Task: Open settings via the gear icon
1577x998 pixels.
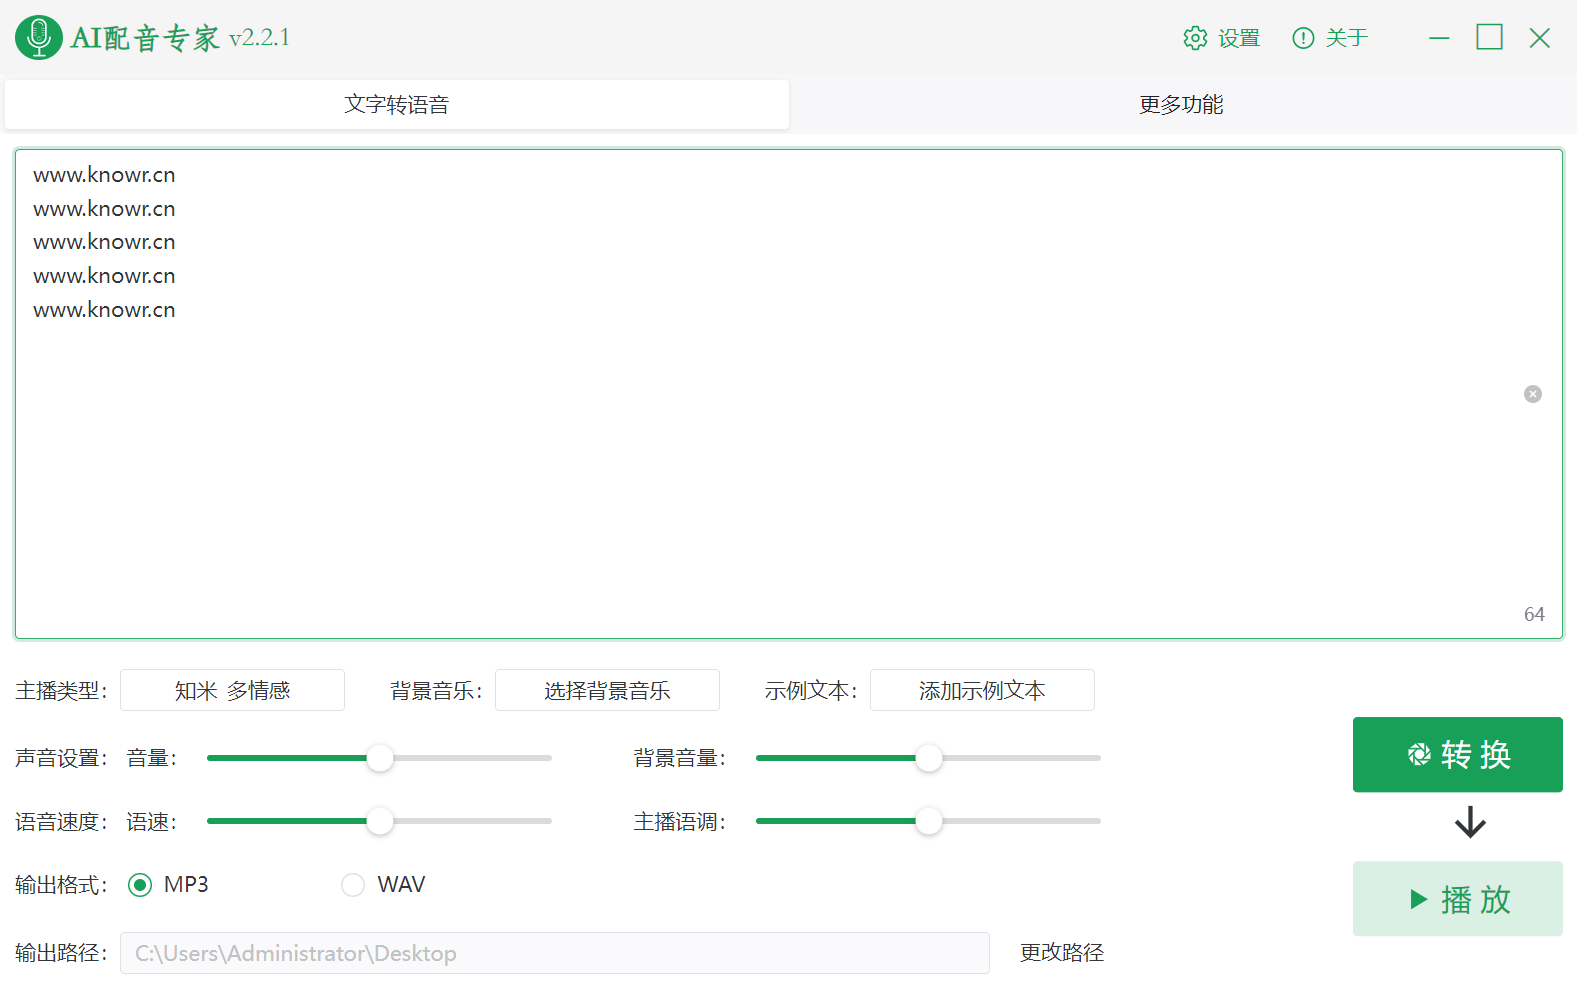Action: click(x=1195, y=38)
